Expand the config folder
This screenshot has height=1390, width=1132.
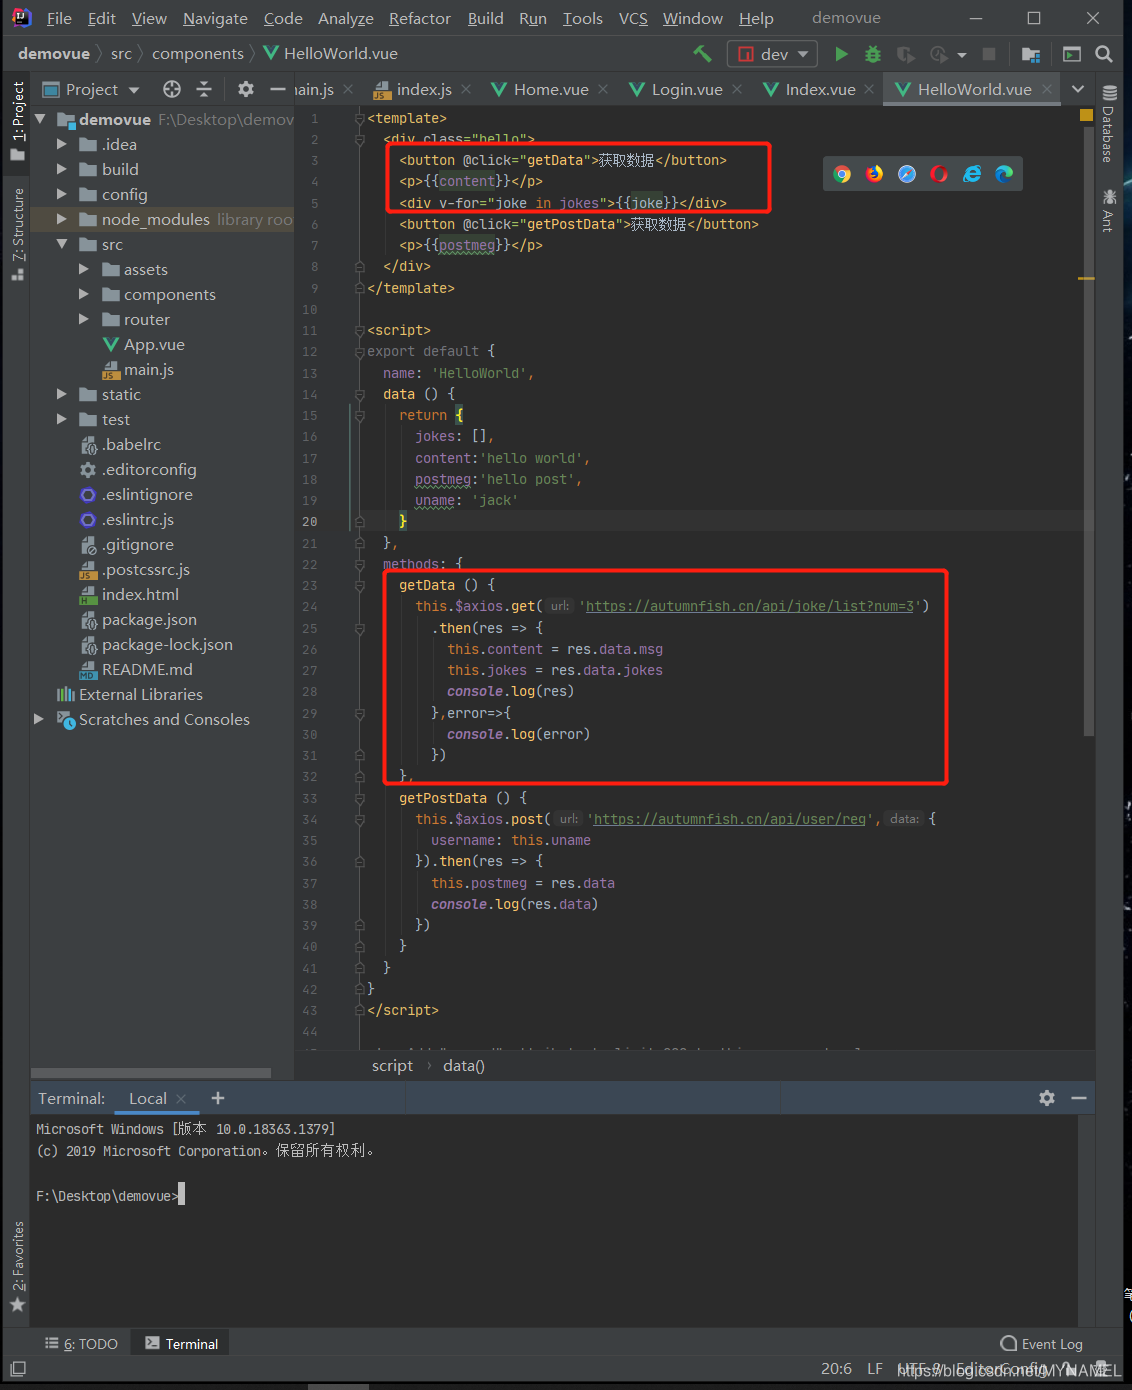coord(61,194)
